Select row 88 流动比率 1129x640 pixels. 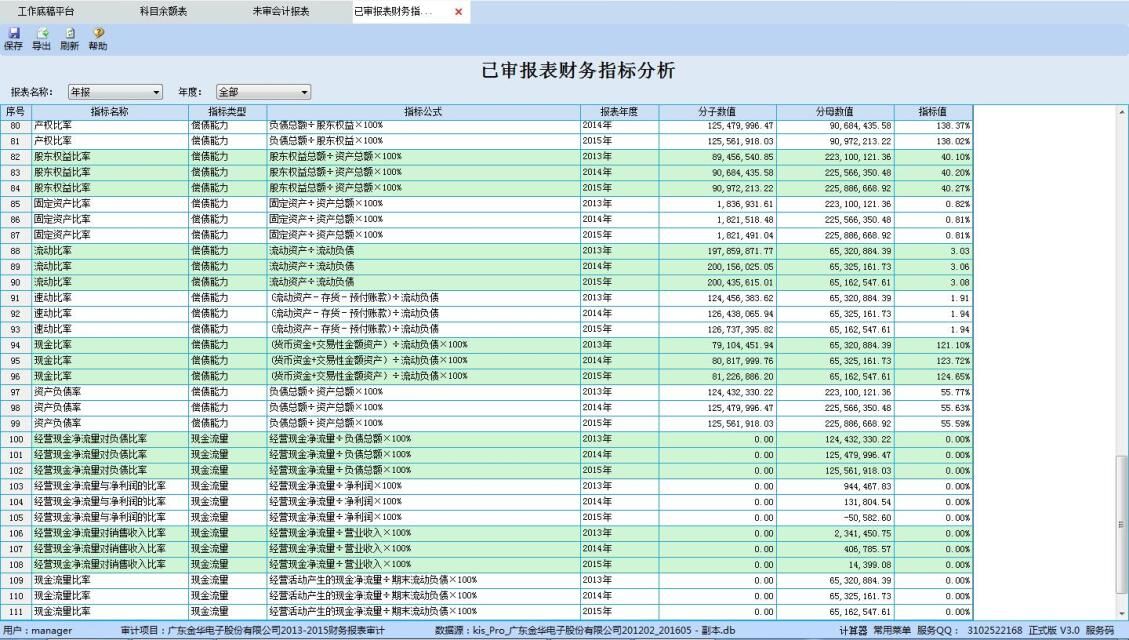(x=486, y=251)
